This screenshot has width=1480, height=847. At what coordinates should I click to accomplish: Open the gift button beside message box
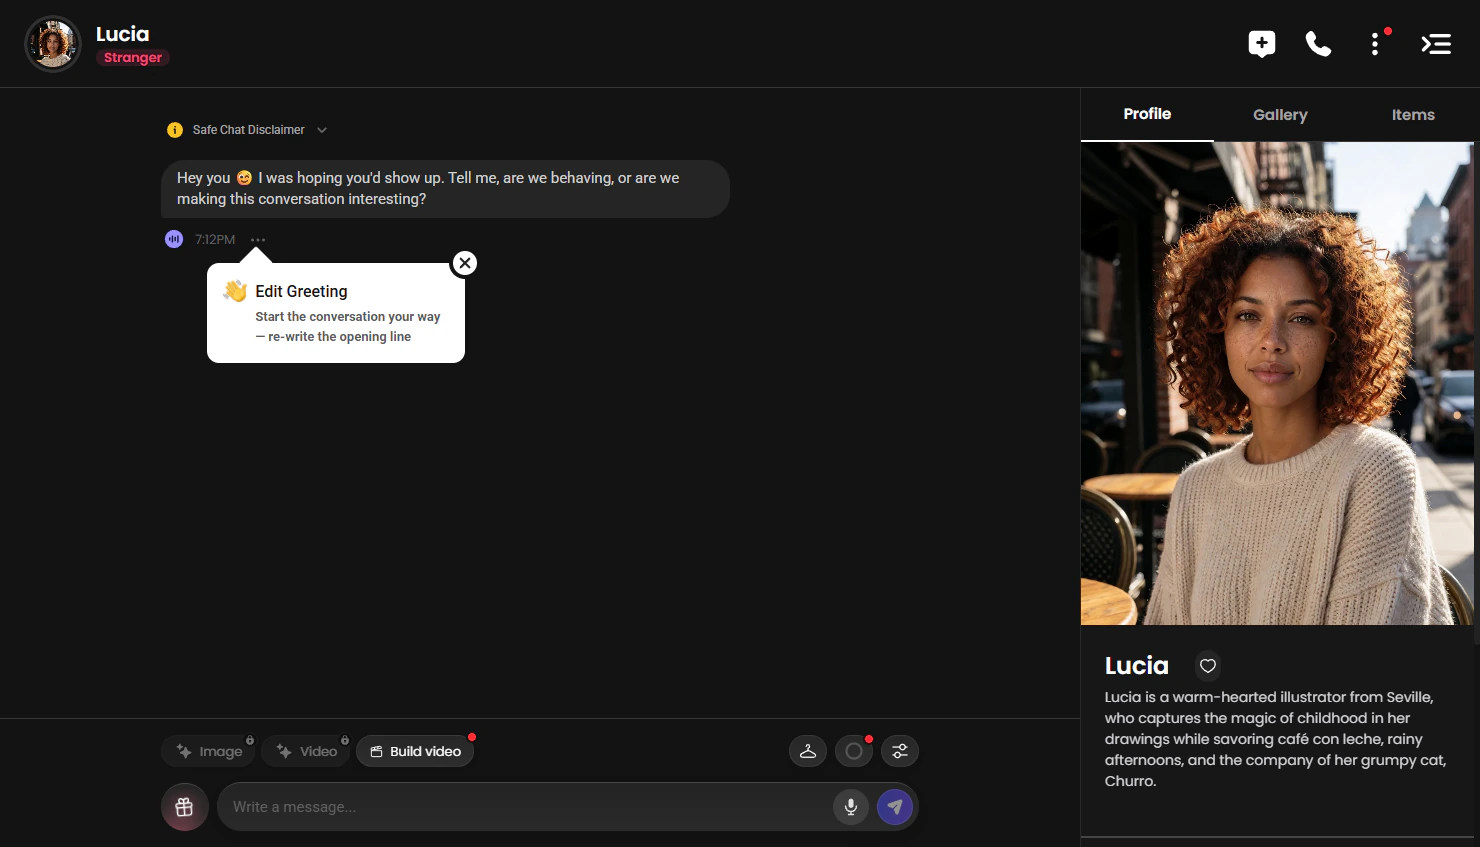(x=185, y=807)
